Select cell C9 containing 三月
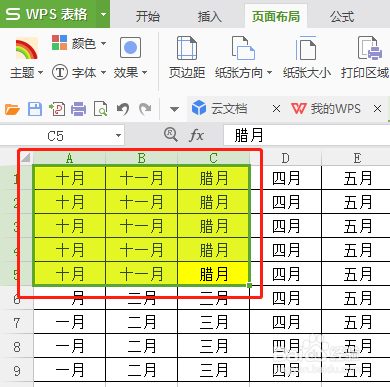The width and height of the screenshot is (390, 387). (x=213, y=370)
